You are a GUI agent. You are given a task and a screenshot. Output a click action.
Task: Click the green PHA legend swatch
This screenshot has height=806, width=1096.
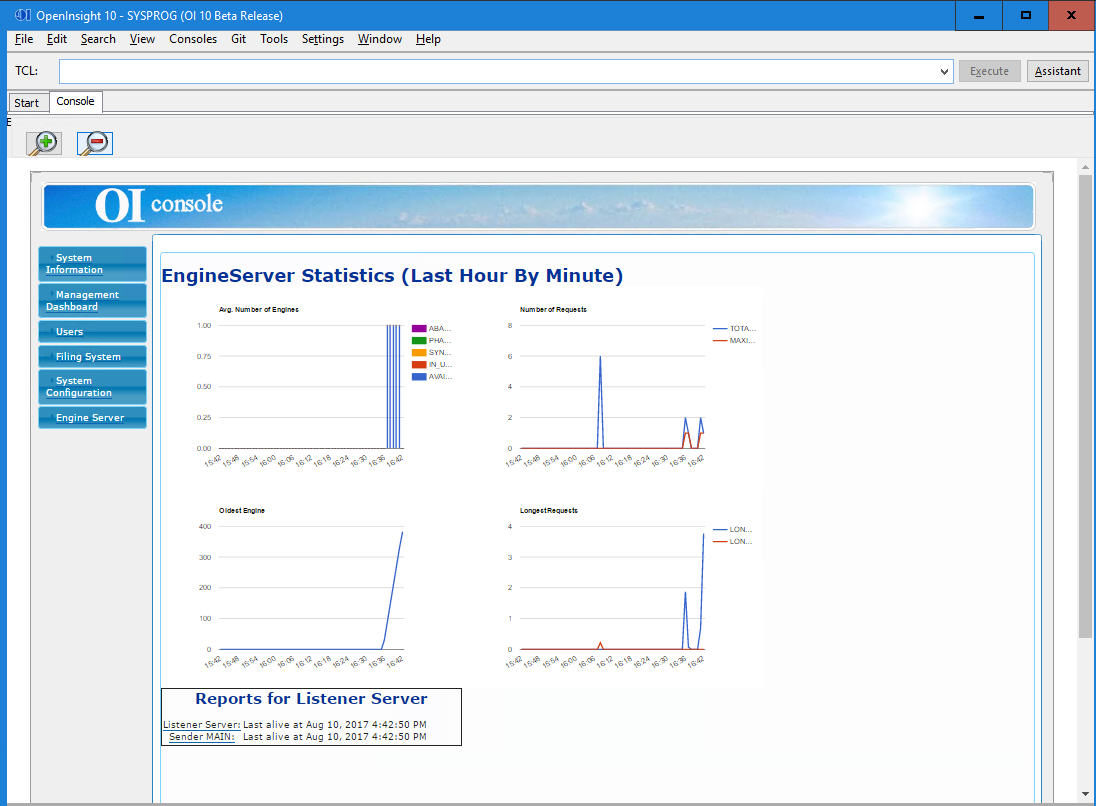[x=419, y=340]
